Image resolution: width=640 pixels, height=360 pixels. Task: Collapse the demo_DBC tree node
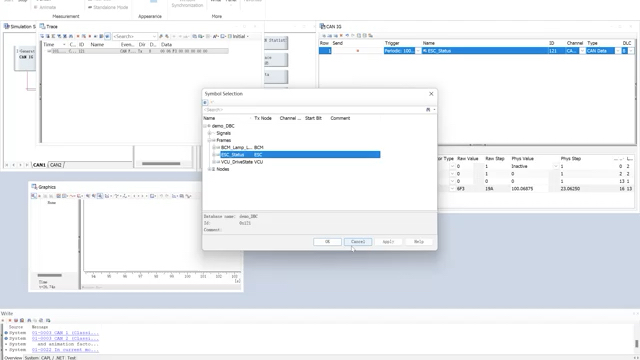[x=205, y=126]
